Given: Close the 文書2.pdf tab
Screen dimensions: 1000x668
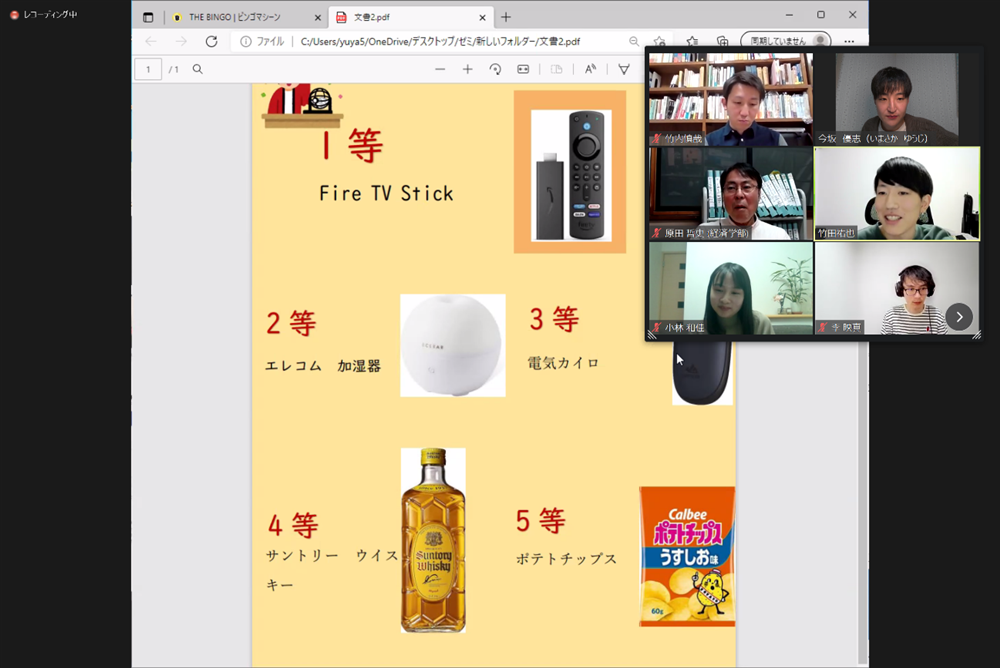Looking at the screenshot, I should click(x=482, y=17).
